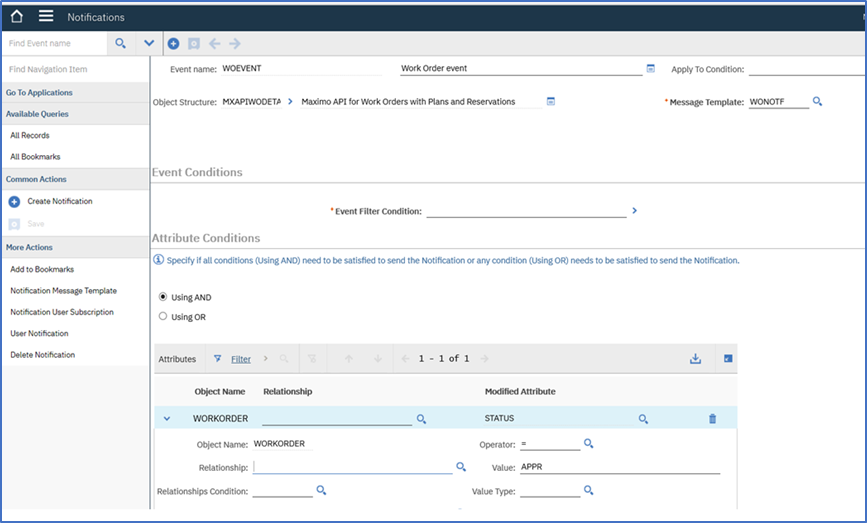Collapse the WORKORDER row details

167,419
